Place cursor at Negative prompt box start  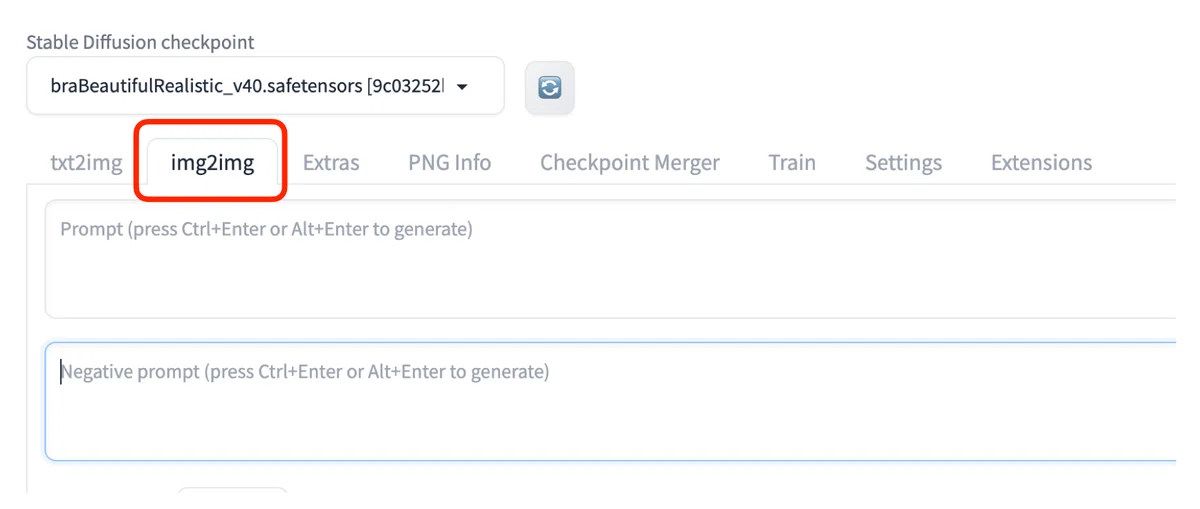point(61,372)
